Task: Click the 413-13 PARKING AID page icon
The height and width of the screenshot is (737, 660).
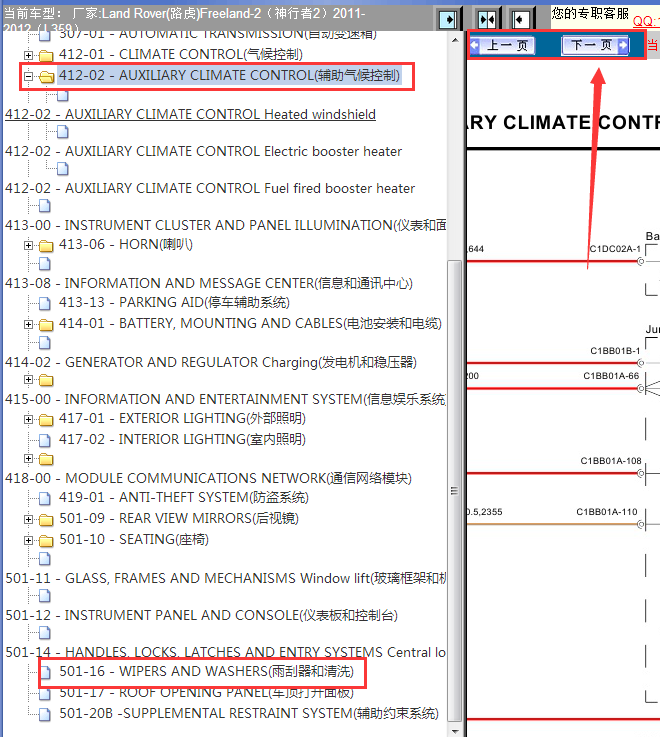Action: coord(45,304)
